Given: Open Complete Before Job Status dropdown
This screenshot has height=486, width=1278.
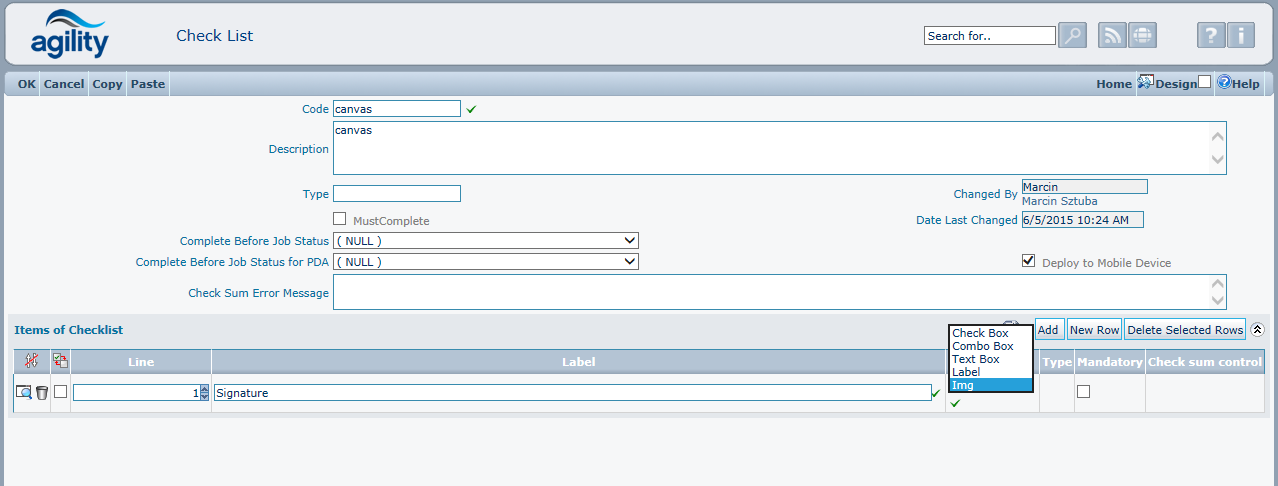Looking at the screenshot, I should (486, 241).
